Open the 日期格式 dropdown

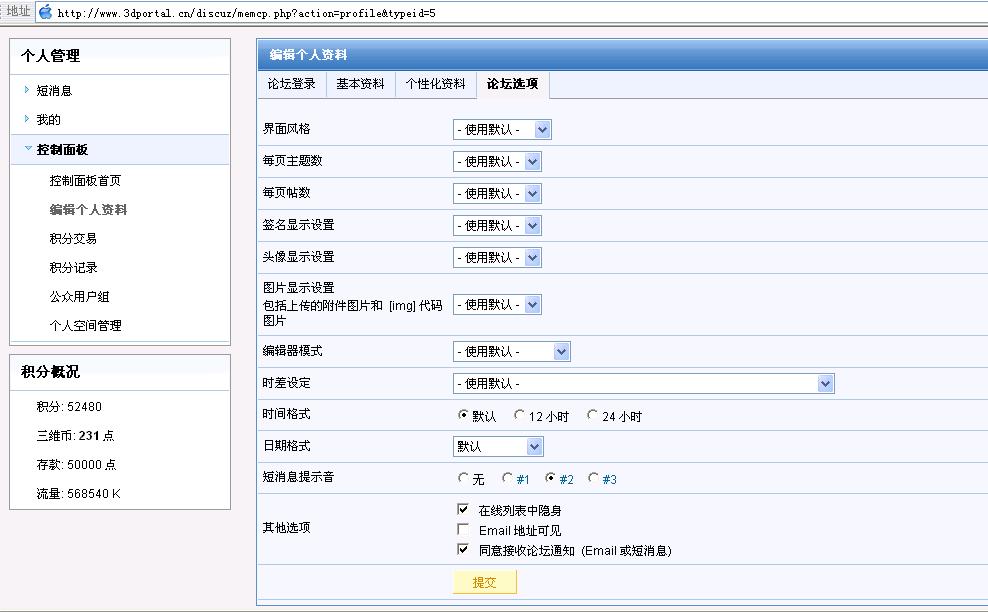click(498, 447)
